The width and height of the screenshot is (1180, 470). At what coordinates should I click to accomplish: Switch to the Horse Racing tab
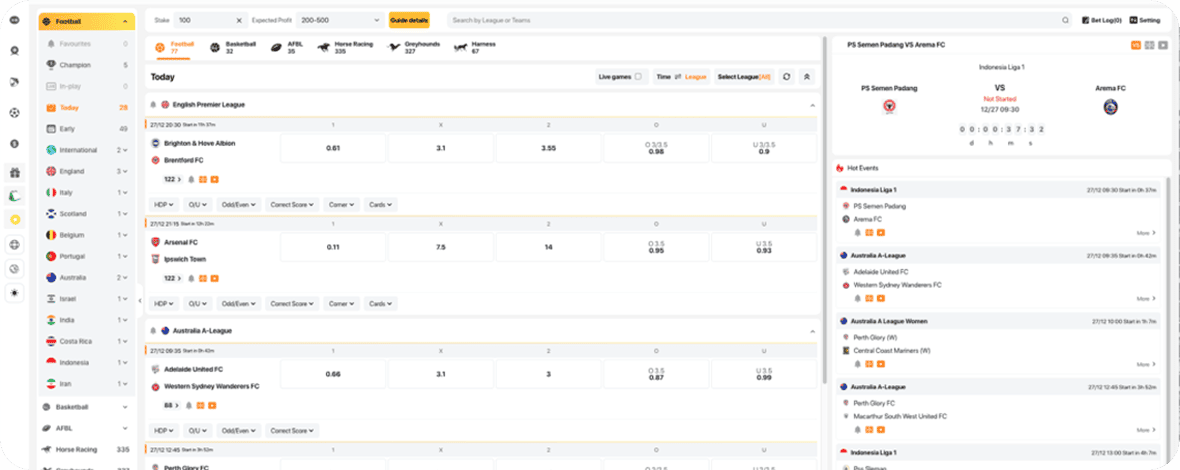point(345,47)
